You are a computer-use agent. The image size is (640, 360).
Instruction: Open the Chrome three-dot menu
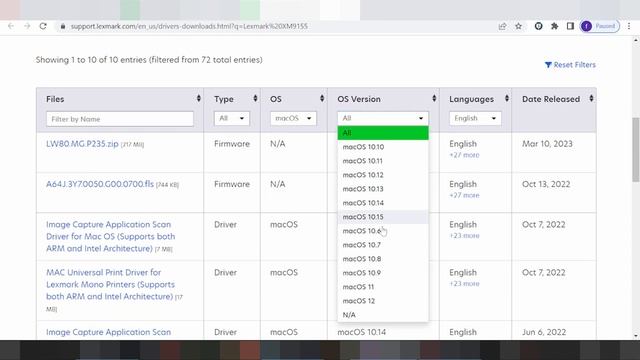[629, 26]
